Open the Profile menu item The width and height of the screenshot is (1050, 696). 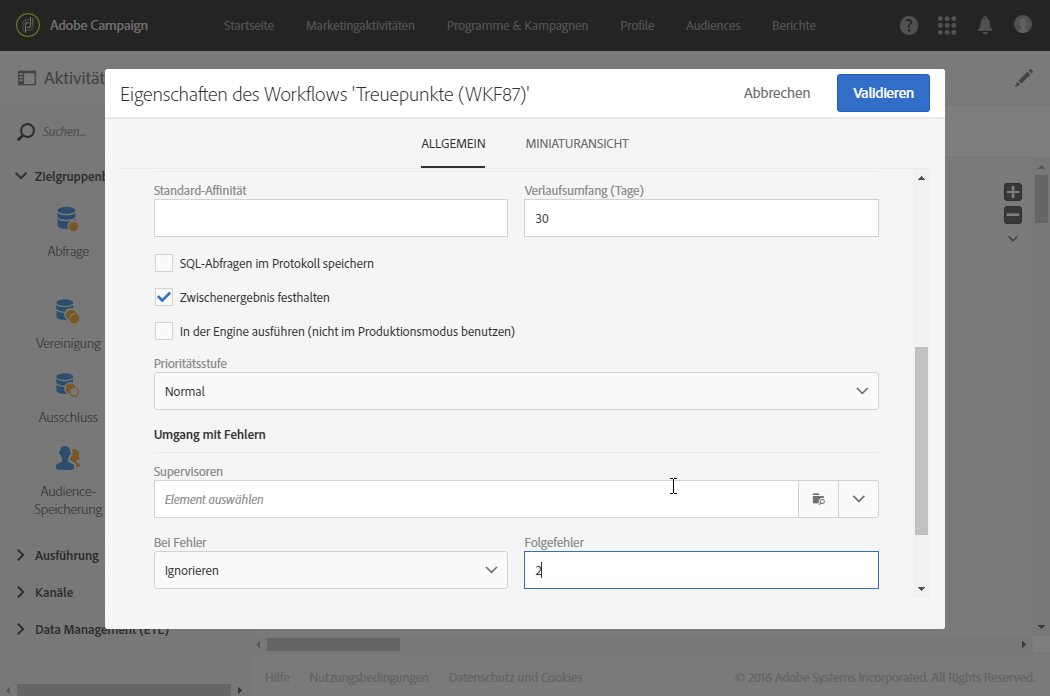pyautogui.click(x=637, y=26)
